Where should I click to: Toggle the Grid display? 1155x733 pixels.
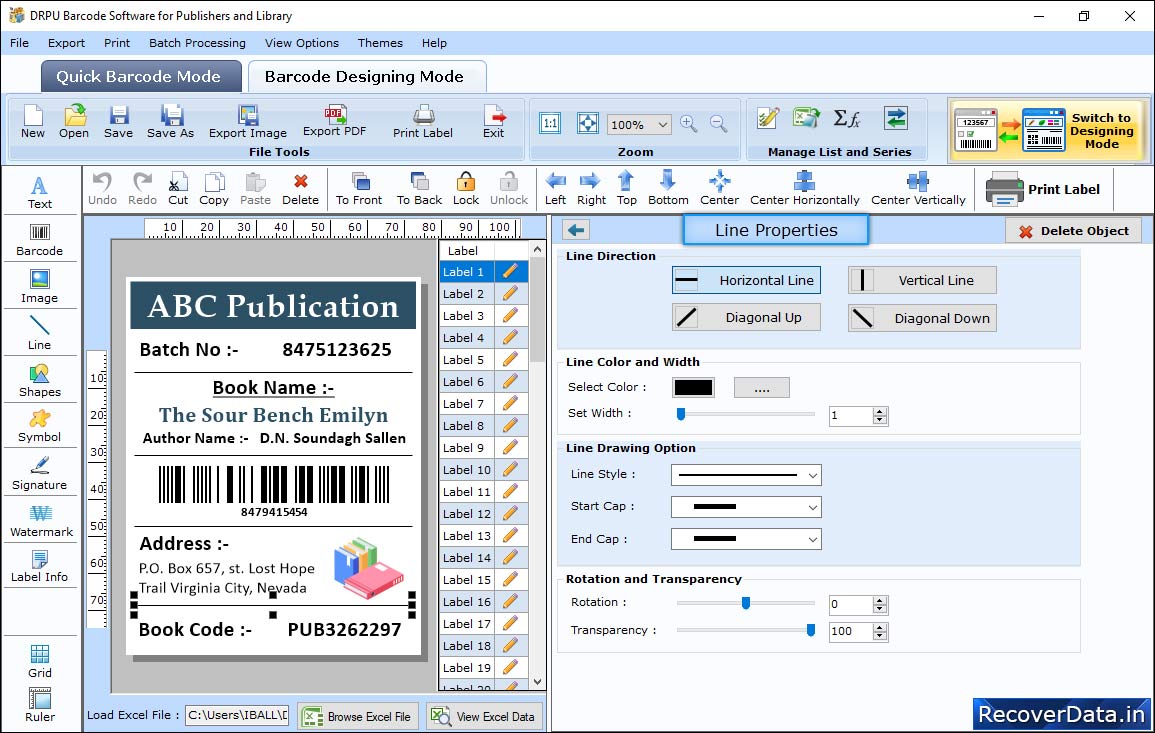click(40, 661)
